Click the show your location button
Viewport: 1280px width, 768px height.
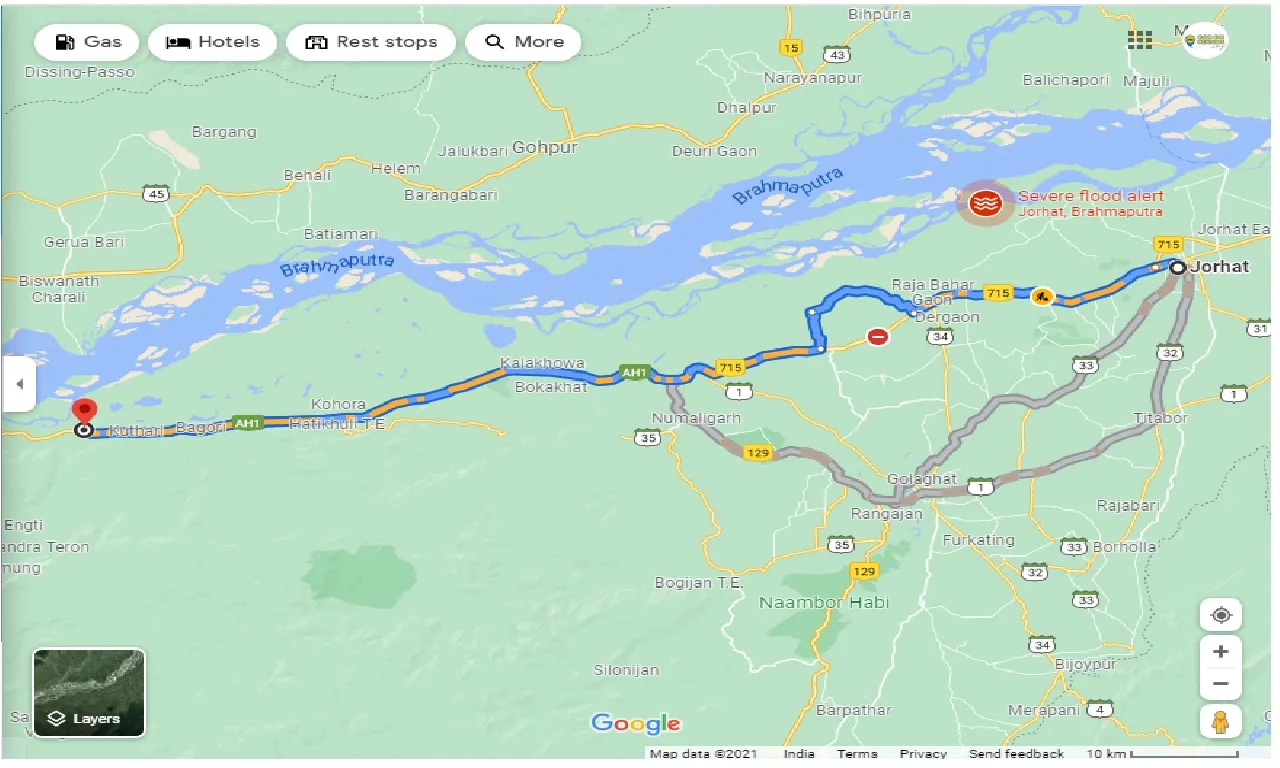pyautogui.click(x=1221, y=615)
